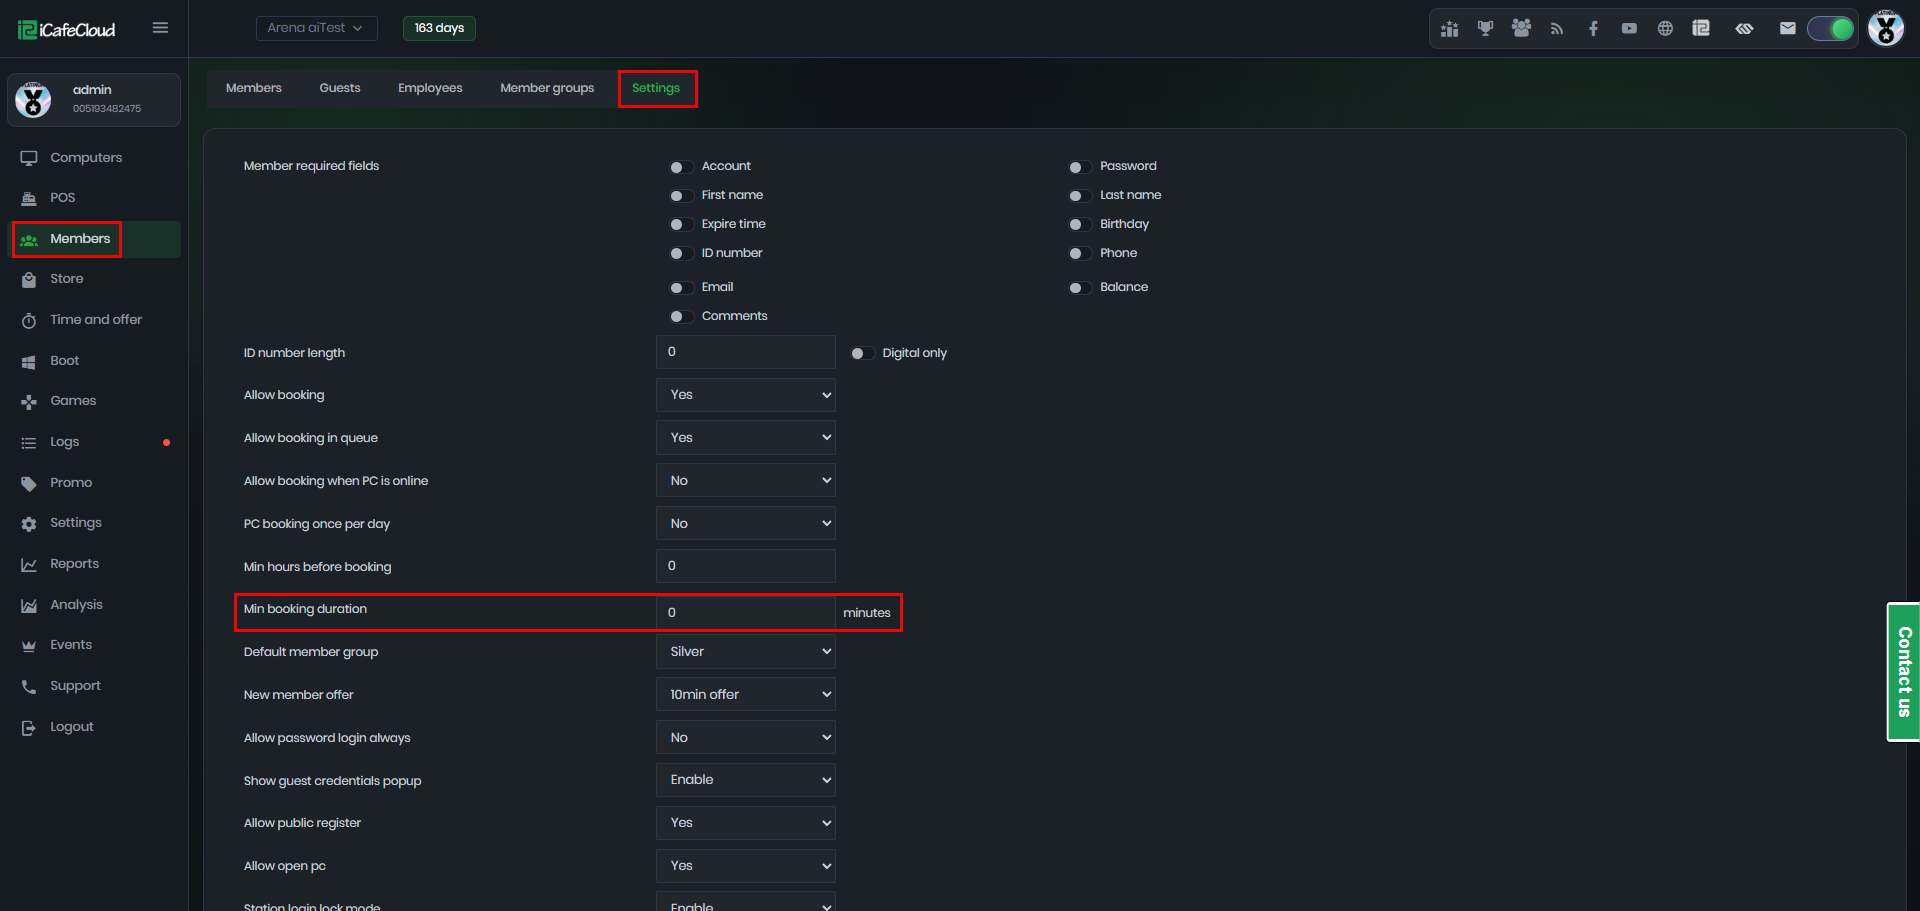Click the Store bag icon in sidebar

click(29, 280)
